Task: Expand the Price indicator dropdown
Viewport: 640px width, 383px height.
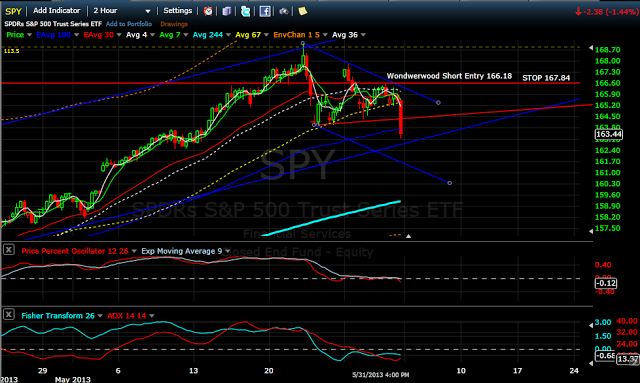Action: pyautogui.click(x=29, y=35)
